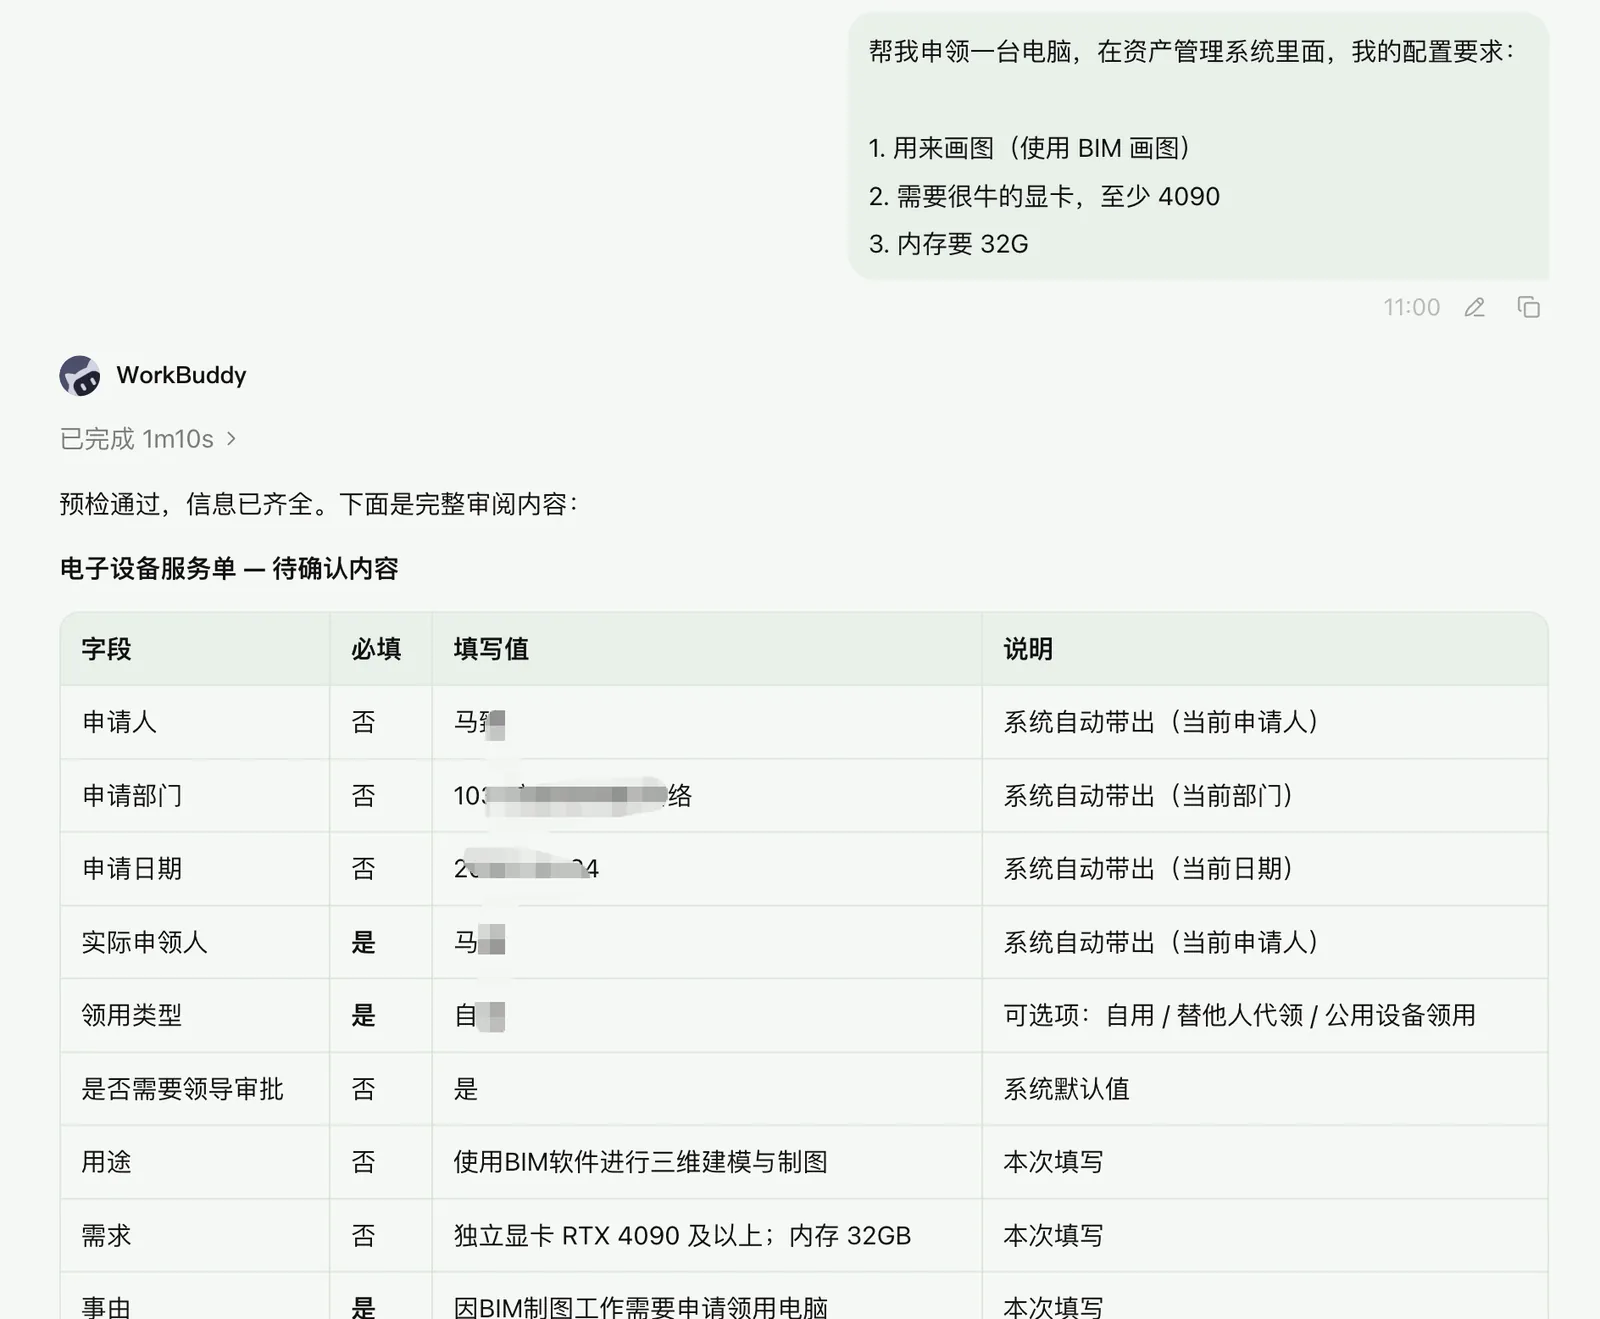
Task: Click 可选项：自用 / 替他人代领 / 公用设备领用 note
Action: (1239, 1016)
